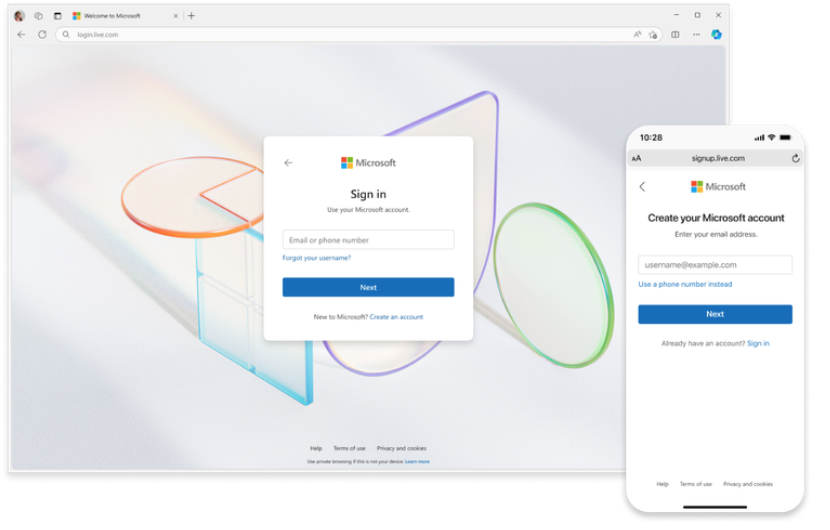This screenshot has height=530, width=830.
Task: Tap Next button on phone screen
Action: (715, 314)
